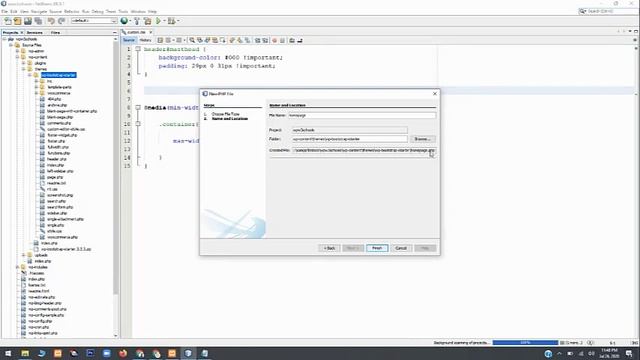Select the custom.css editor tab
Image resolution: width=640 pixels, height=360 pixels.
[x=136, y=32]
